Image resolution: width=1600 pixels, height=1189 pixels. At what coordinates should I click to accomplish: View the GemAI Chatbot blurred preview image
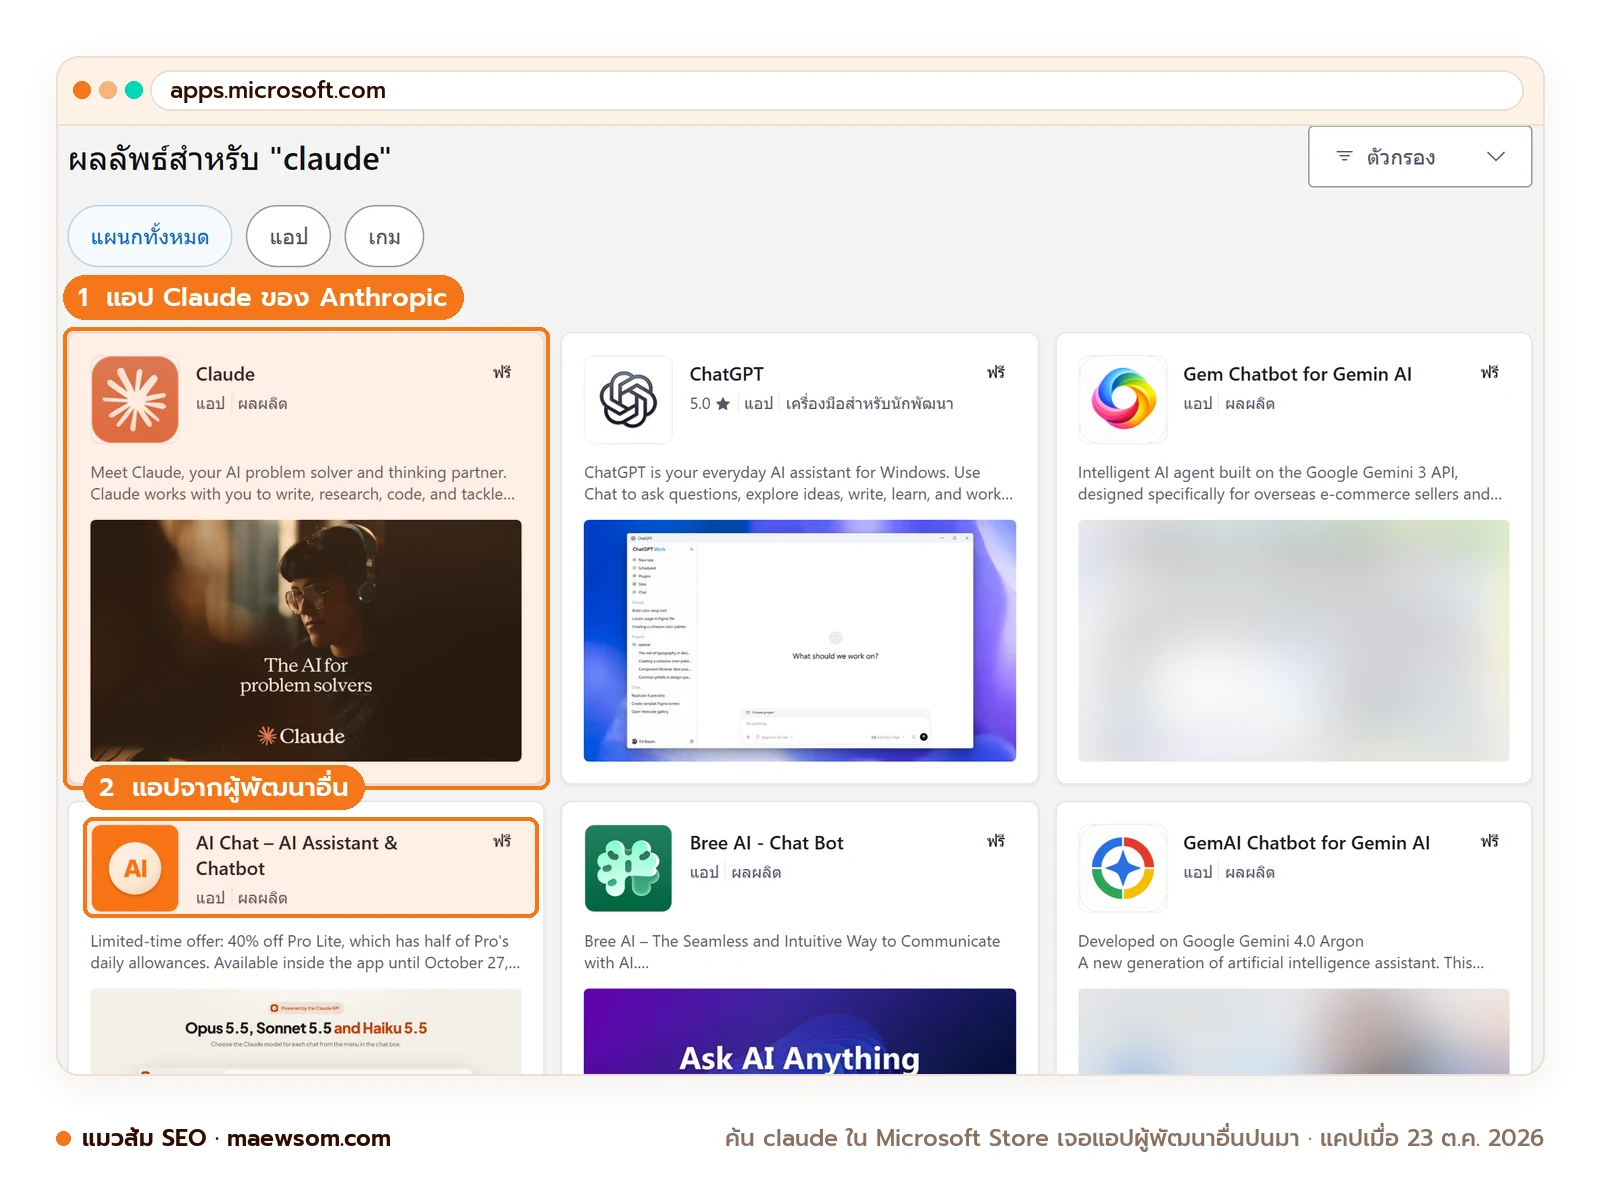pyautogui.click(x=1293, y=1031)
